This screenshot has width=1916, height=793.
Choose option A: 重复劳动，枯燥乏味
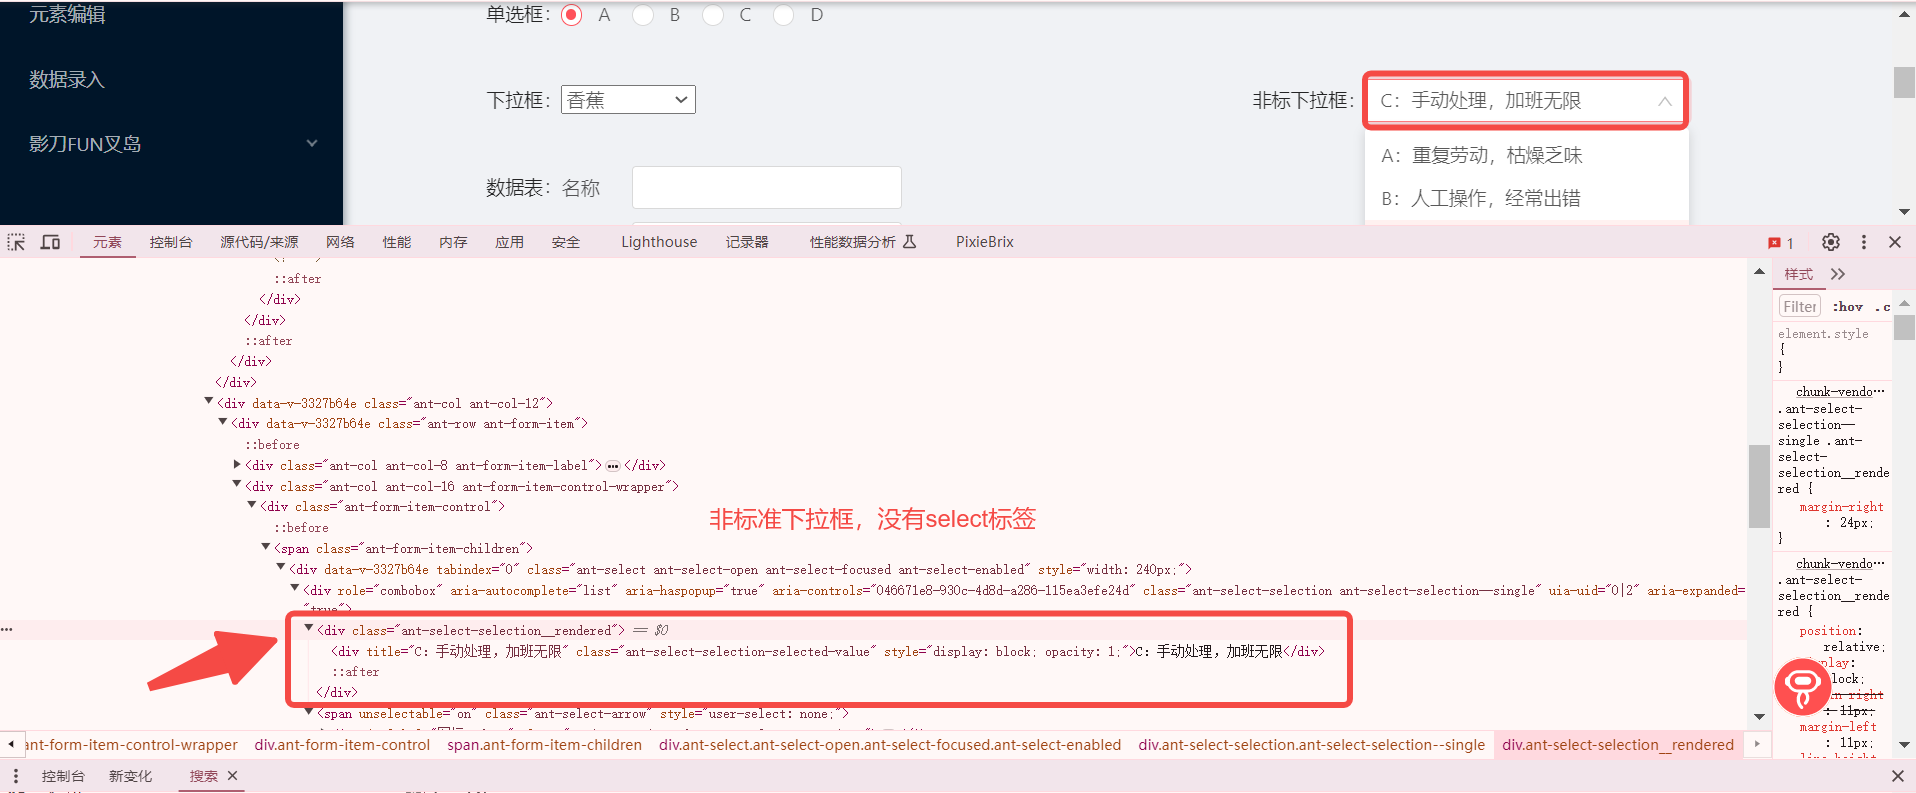(x=1527, y=155)
